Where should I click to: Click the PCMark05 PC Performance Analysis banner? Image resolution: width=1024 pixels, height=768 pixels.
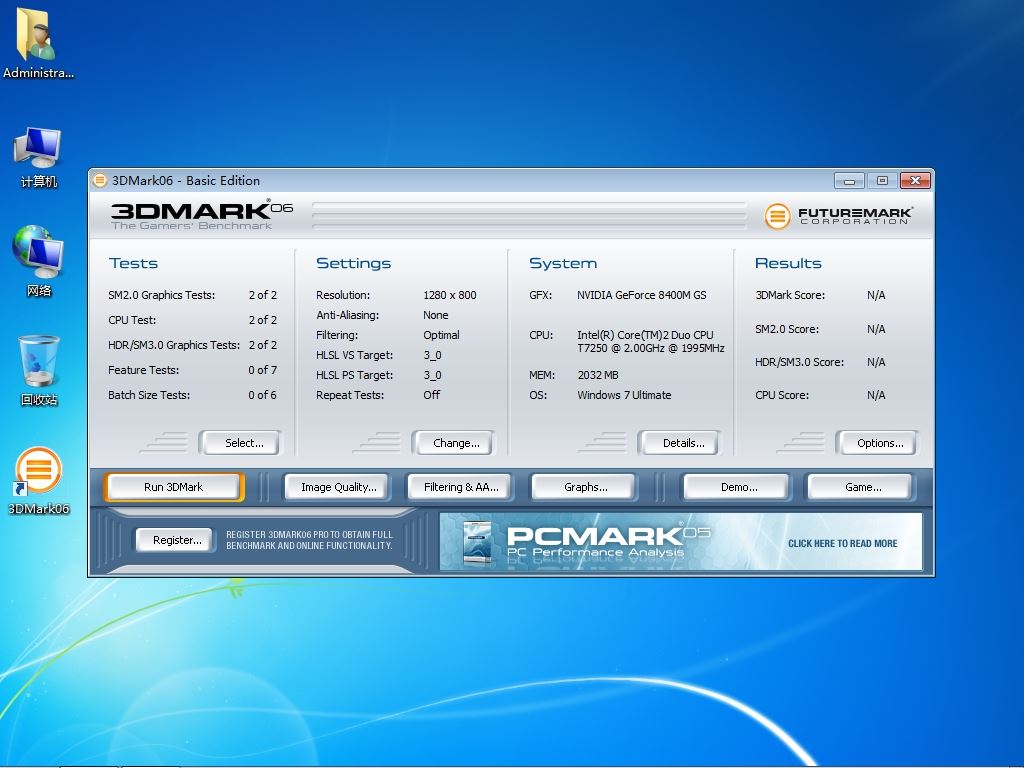tap(681, 541)
